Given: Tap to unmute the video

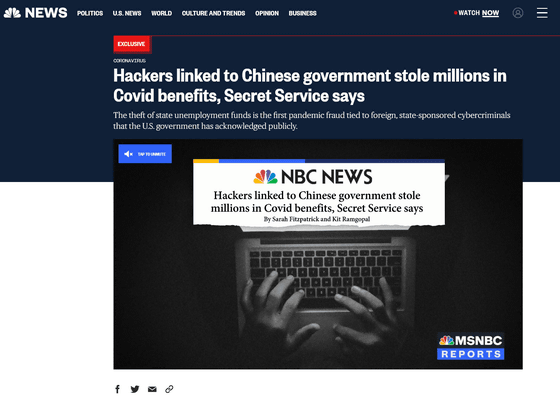Looking at the screenshot, I should (145, 154).
